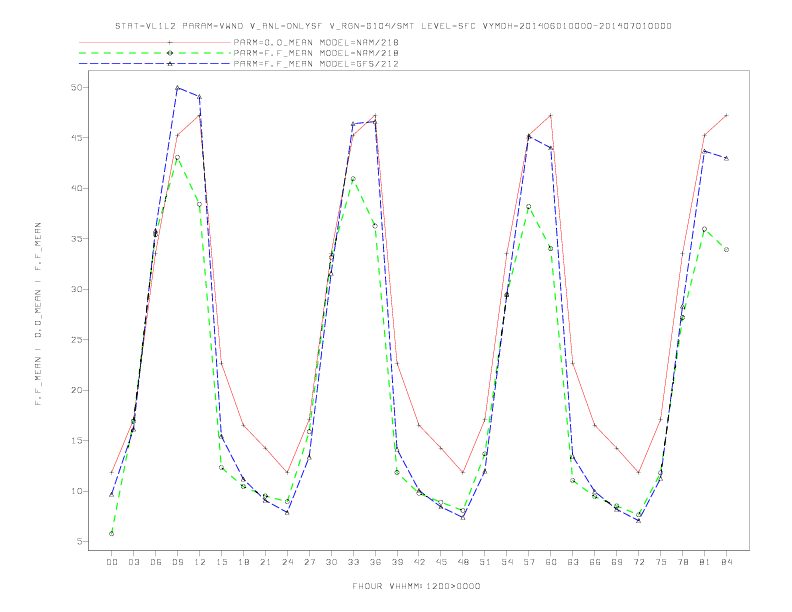Click y-axis tick label 45
The height and width of the screenshot is (612, 792).
(76, 138)
